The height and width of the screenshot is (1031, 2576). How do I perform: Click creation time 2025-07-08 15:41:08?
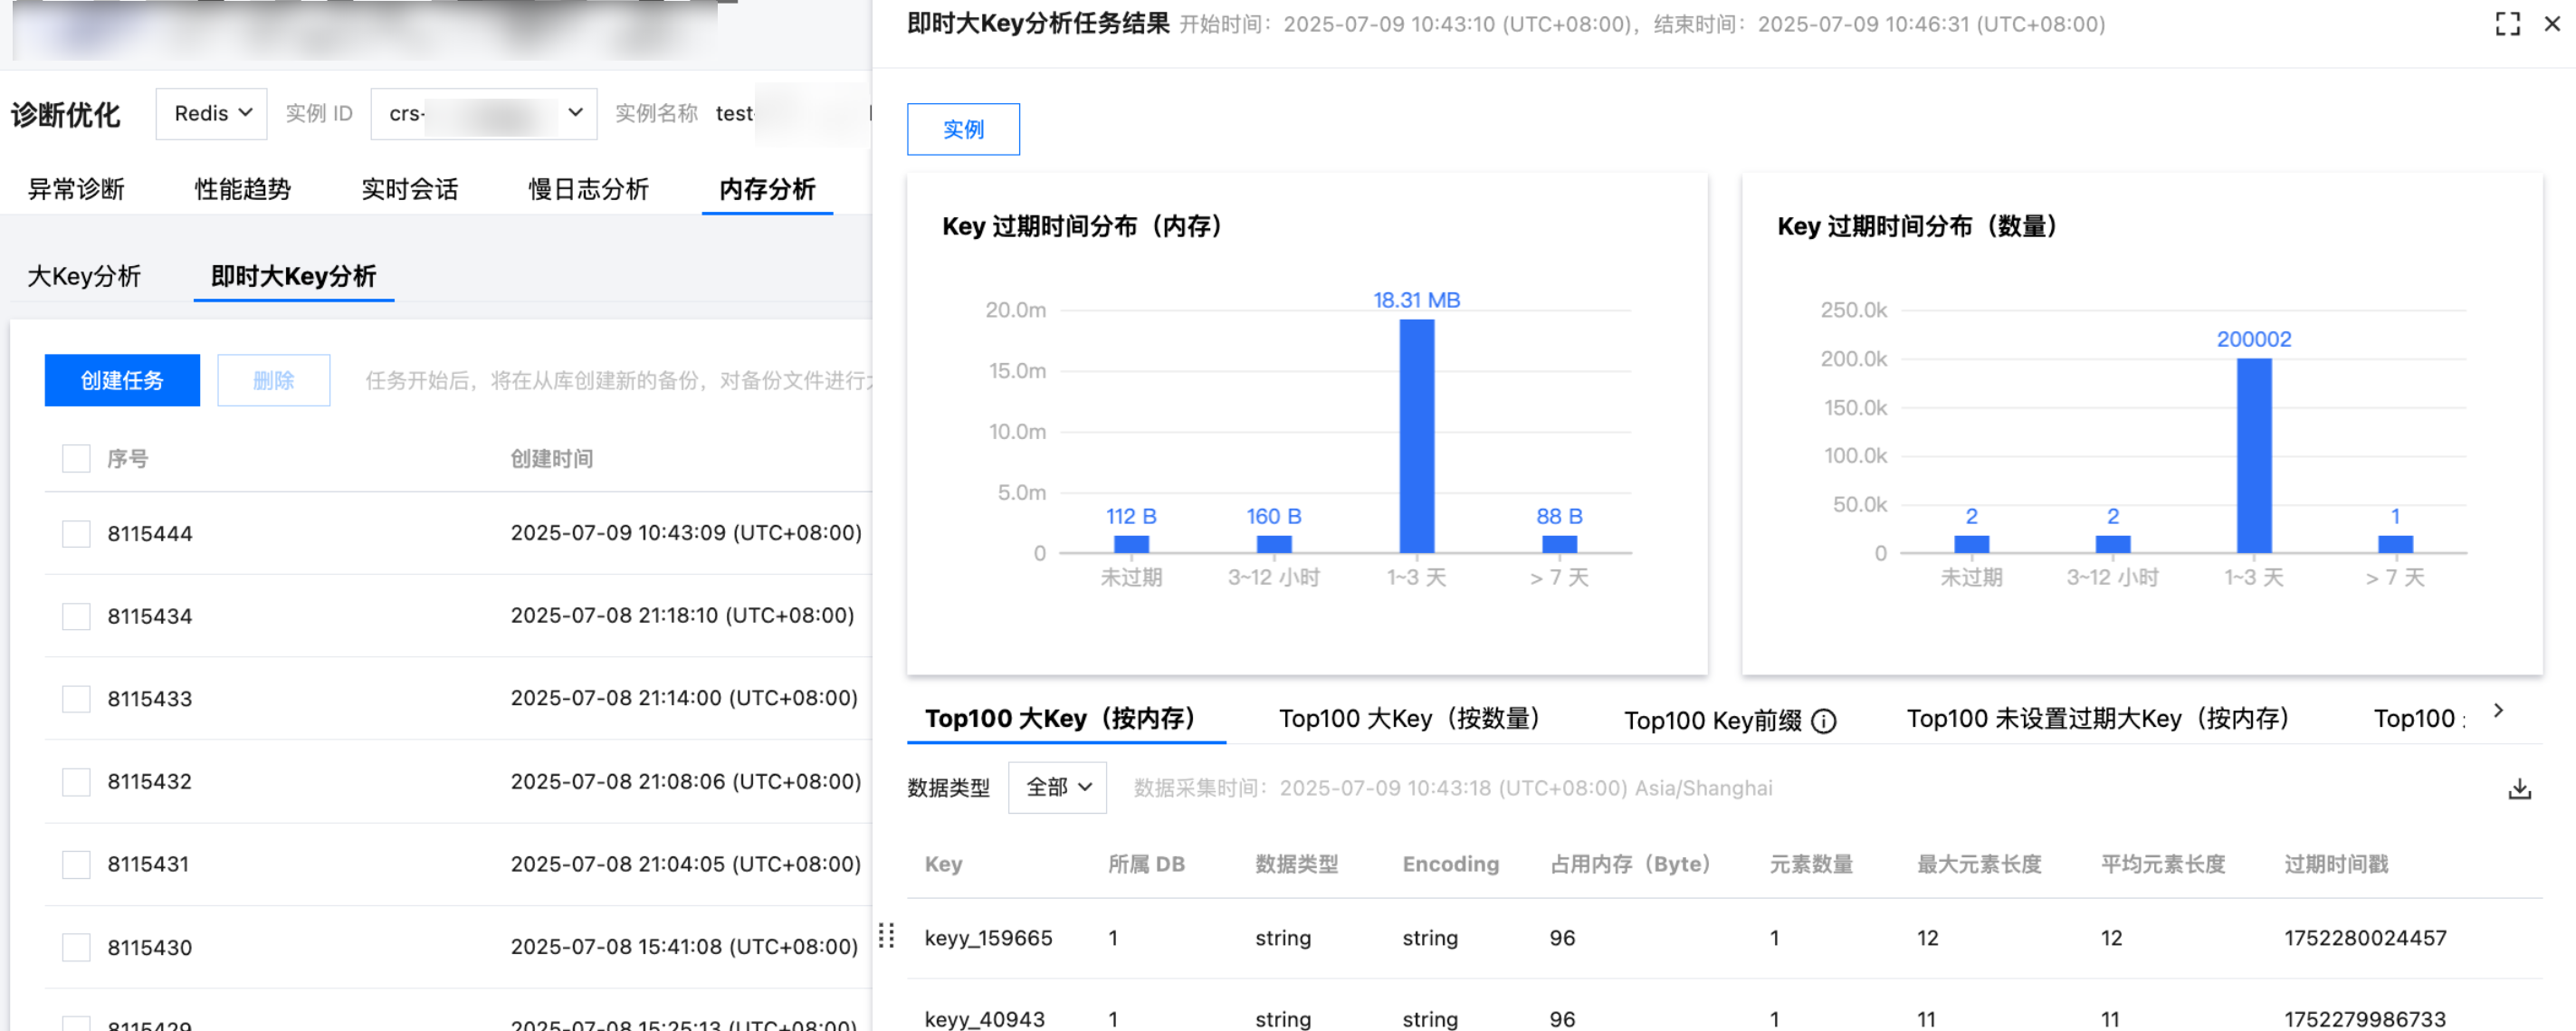(684, 947)
